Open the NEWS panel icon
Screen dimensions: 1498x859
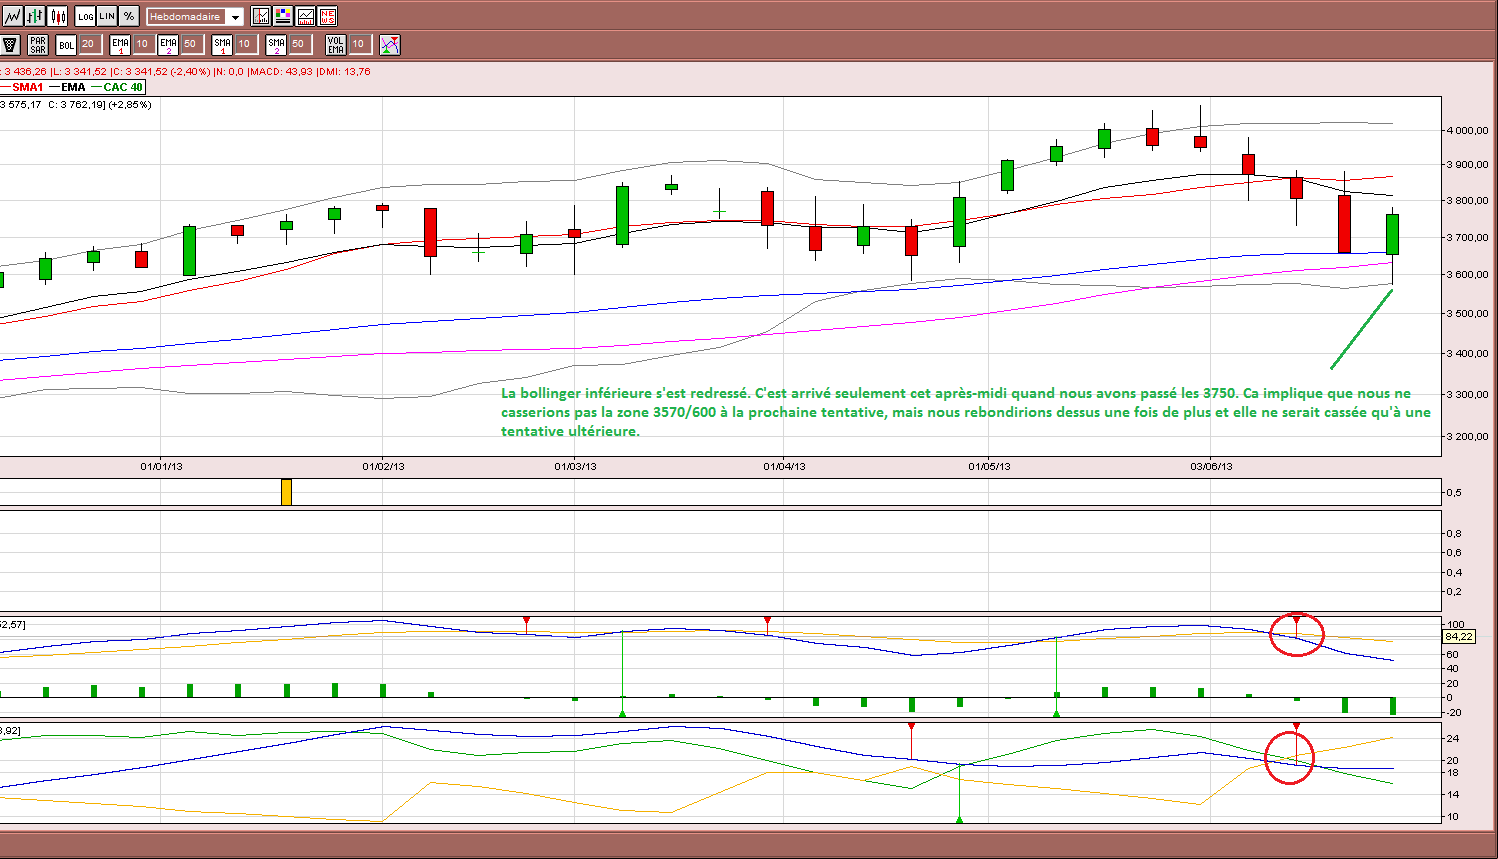click(327, 16)
